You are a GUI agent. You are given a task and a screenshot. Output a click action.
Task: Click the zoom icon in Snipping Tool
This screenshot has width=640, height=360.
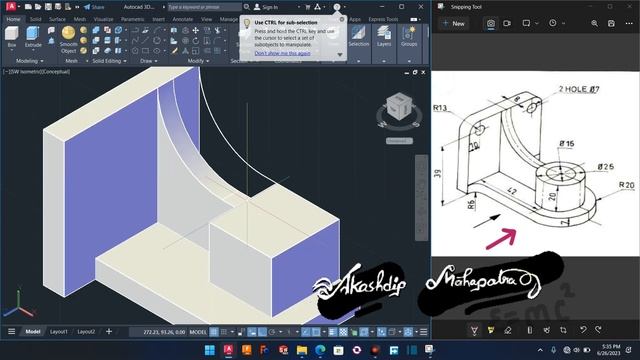click(x=594, y=23)
